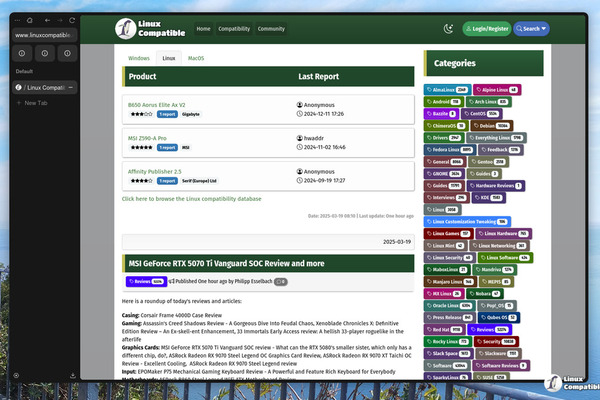This screenshot has width=600, height=400.
Task: Toggle dark mode moon icon
Action: point(449,29)
